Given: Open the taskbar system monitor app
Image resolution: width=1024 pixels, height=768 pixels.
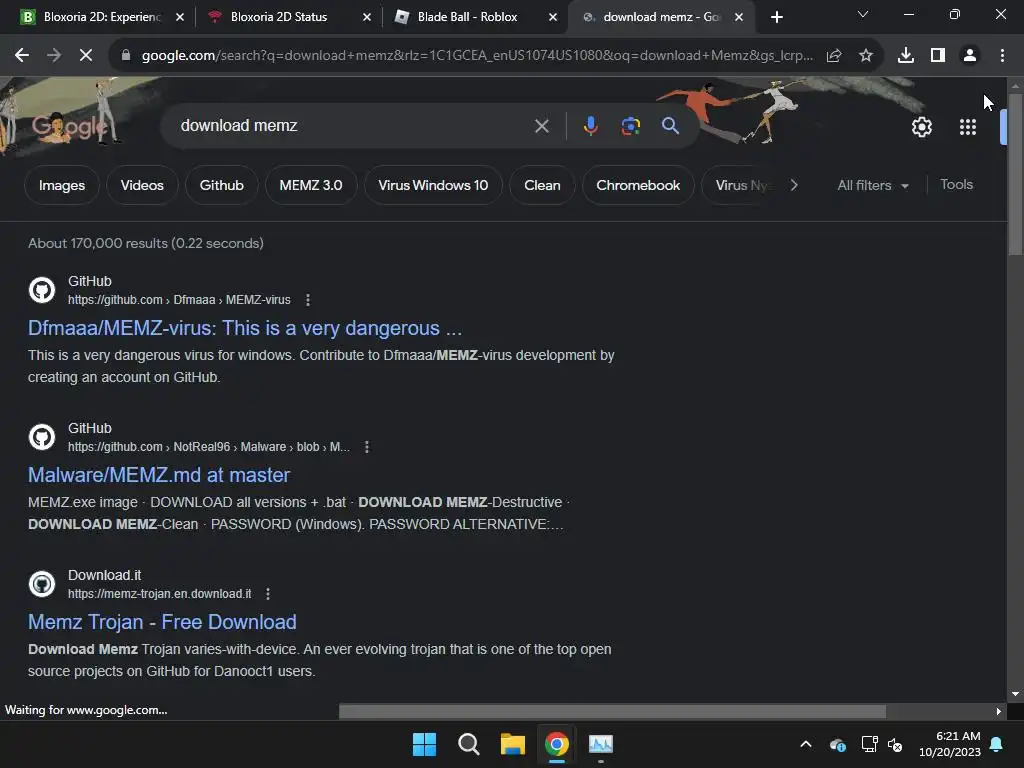Looking at the screenshot, I should (601, 744).
